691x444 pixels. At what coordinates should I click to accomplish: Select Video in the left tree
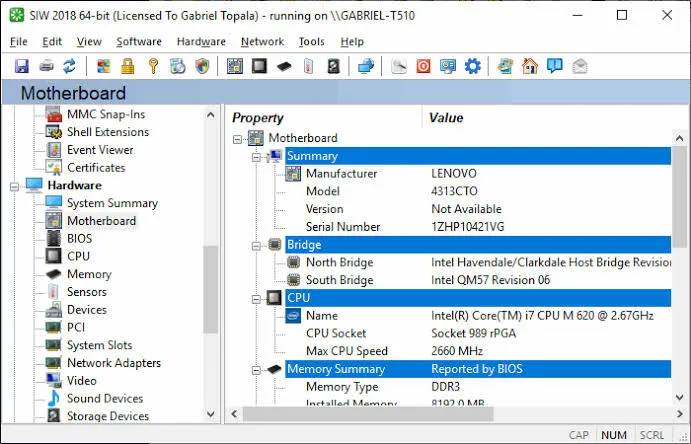tap(82, 381)
